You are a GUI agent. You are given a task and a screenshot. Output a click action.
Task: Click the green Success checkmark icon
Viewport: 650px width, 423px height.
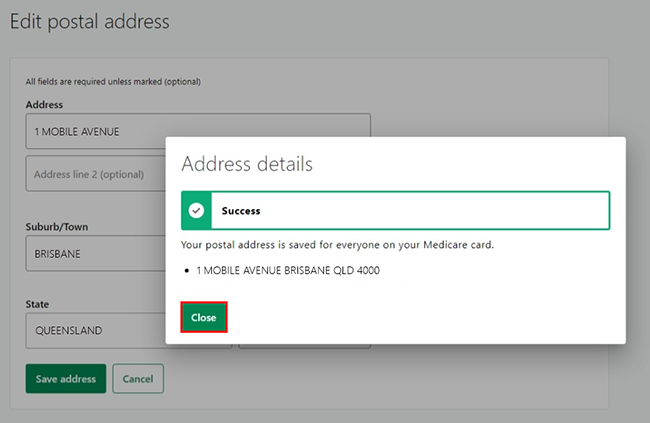click(x=197, y=211)
